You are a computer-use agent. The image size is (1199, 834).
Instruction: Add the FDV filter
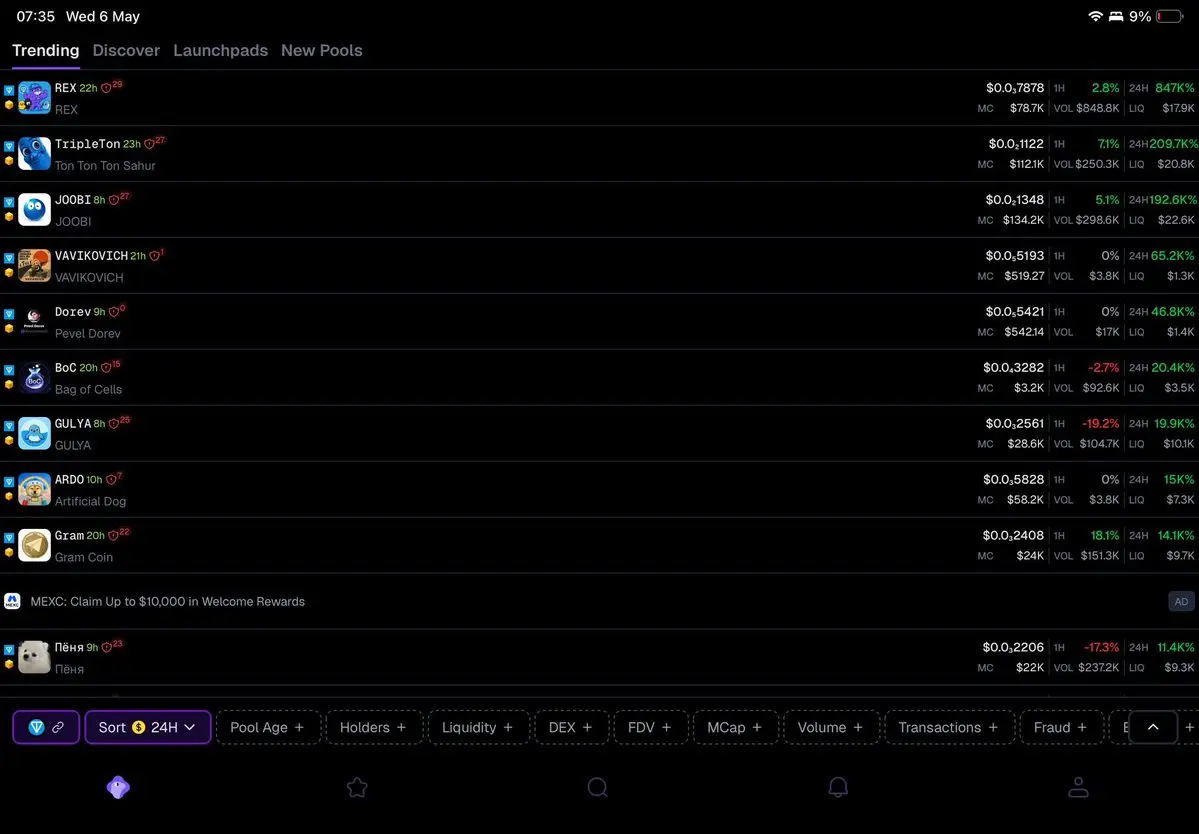point(649,727)
